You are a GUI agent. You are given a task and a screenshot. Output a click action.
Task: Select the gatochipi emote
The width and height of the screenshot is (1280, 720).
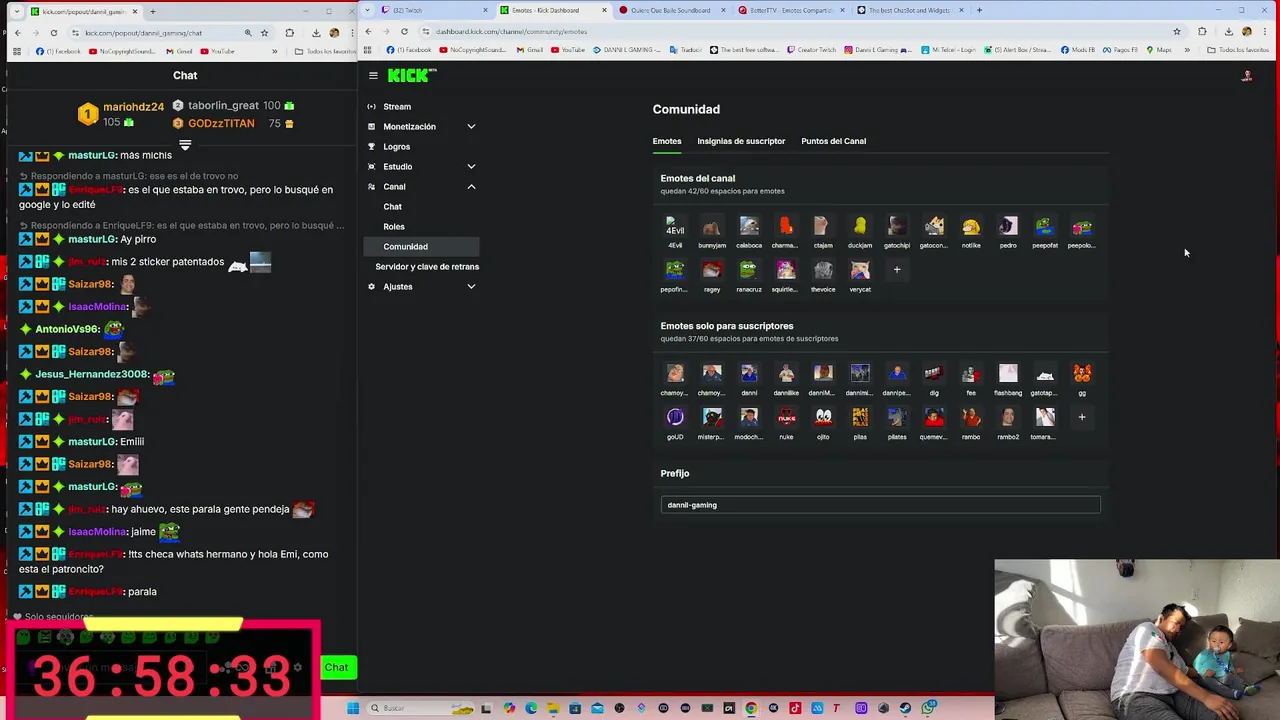click(897, 231)
